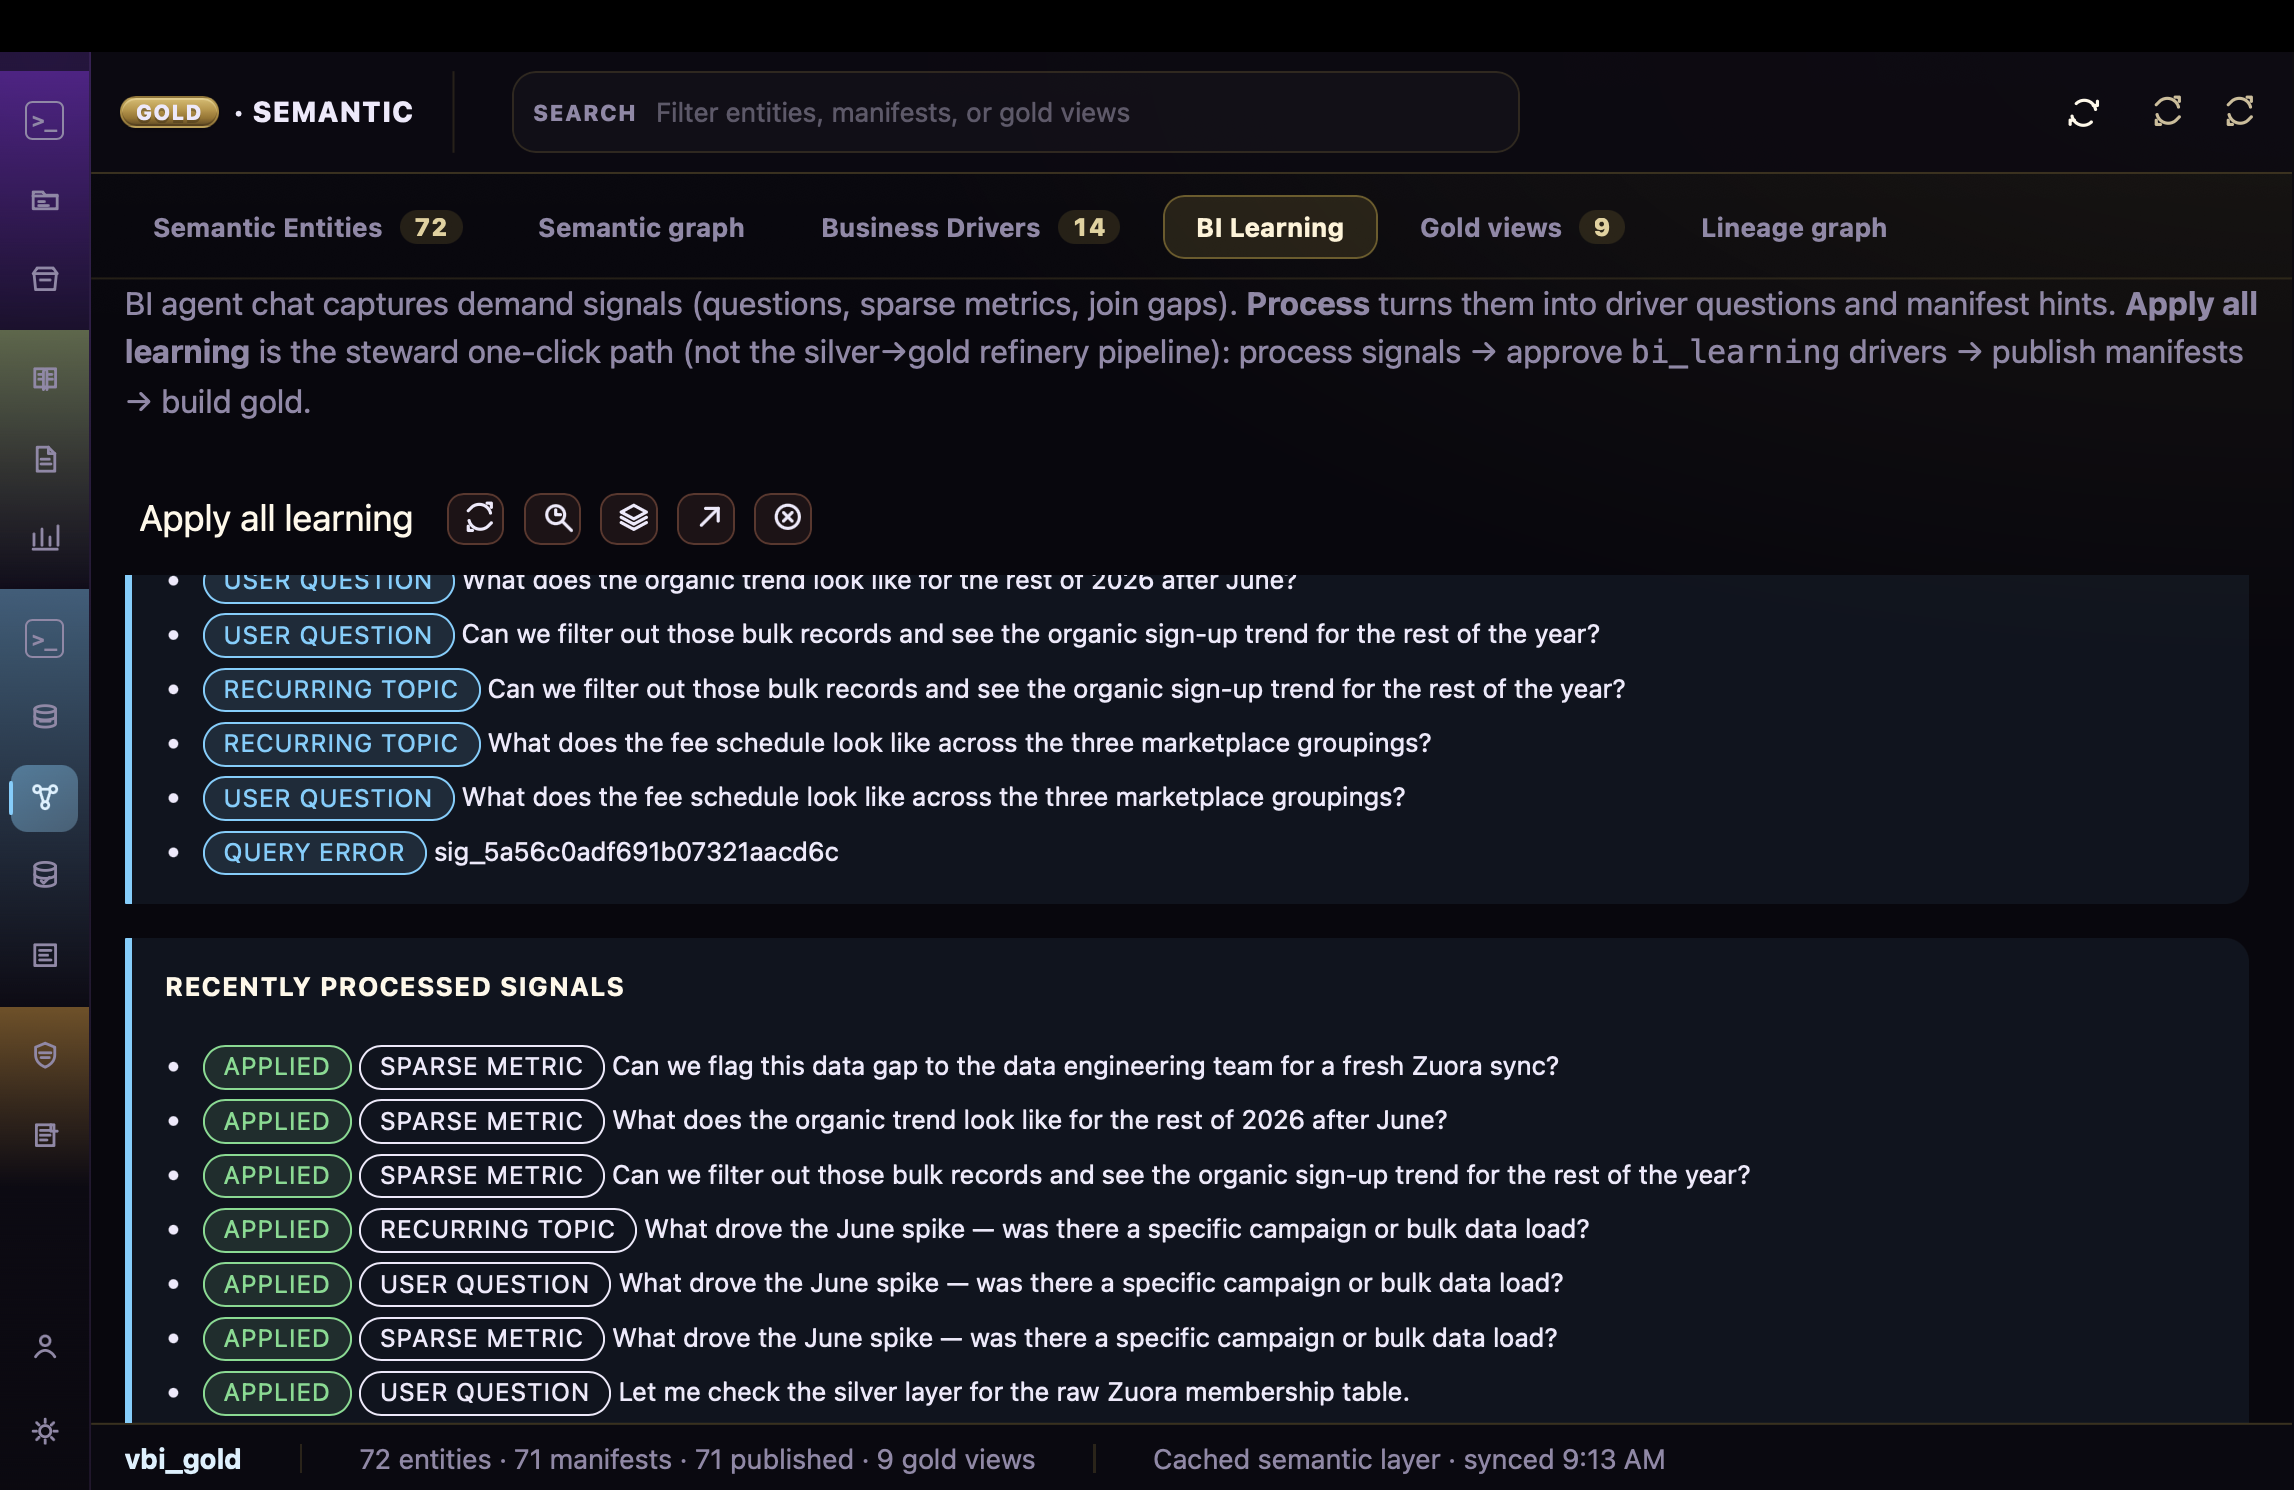2294x1490 pixels.
Task: Open the Gold views tab
Action: (x=1521, y=227)
